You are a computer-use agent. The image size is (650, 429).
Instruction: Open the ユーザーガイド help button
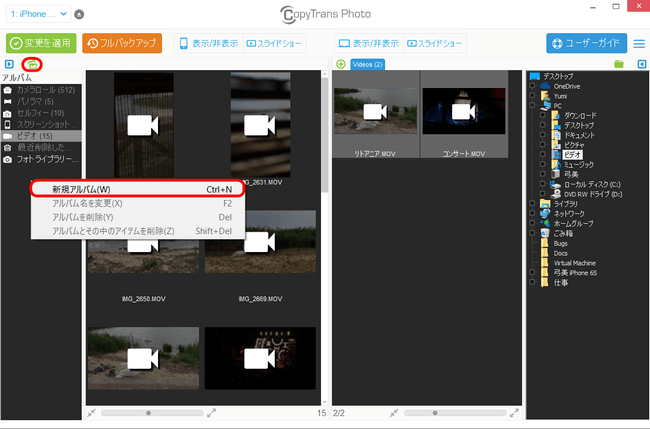[586, 43]
